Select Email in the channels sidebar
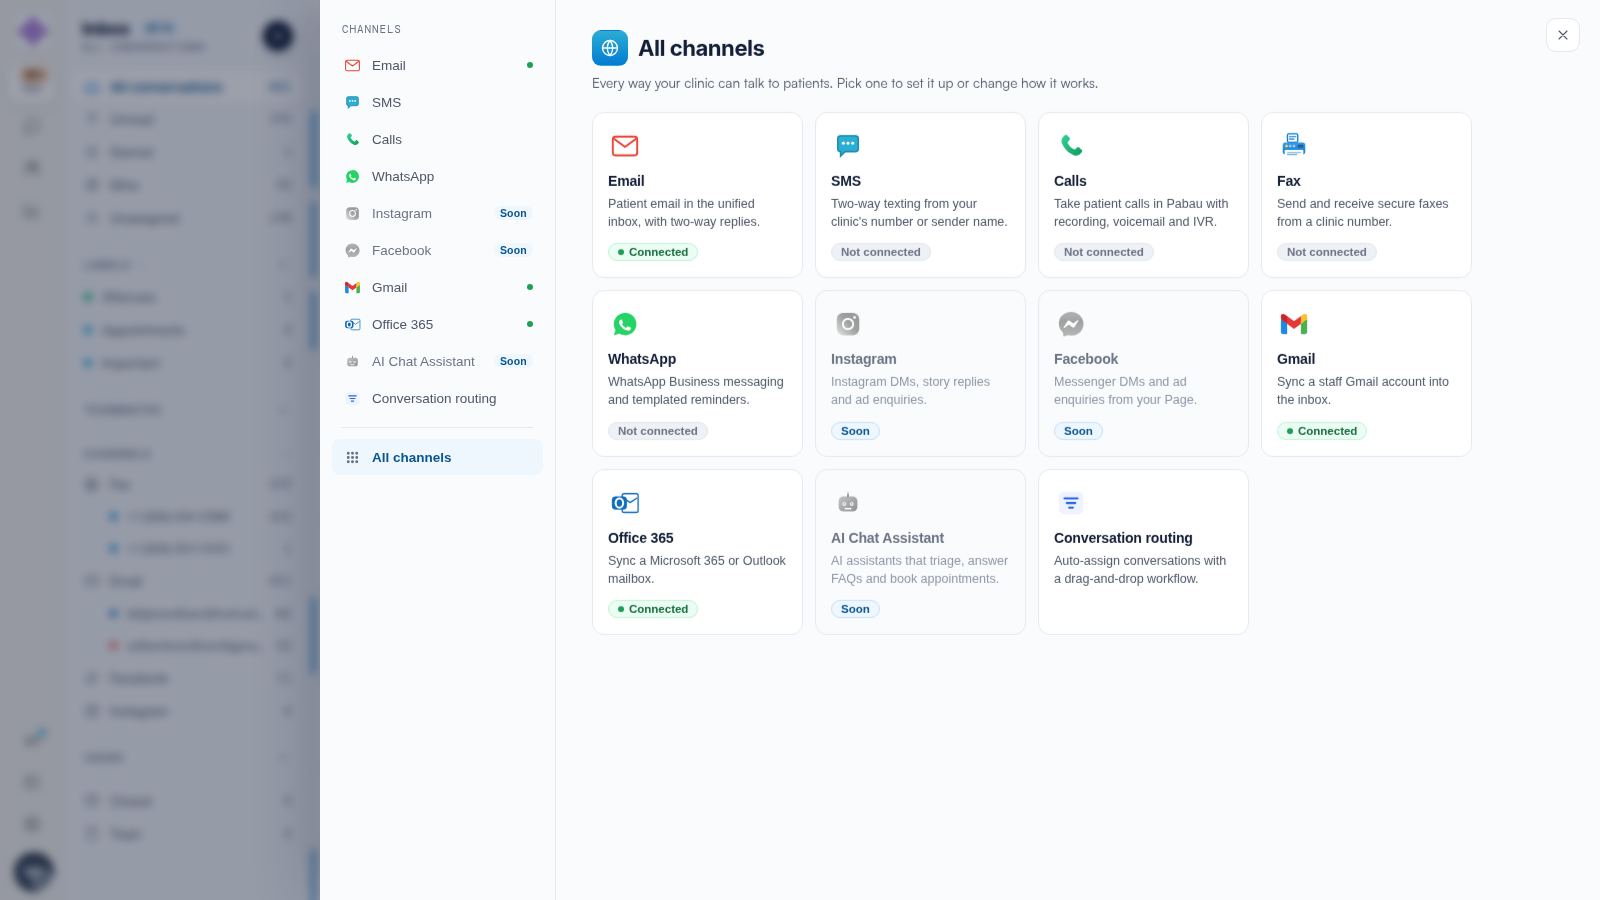 click(x=438, y=66)
